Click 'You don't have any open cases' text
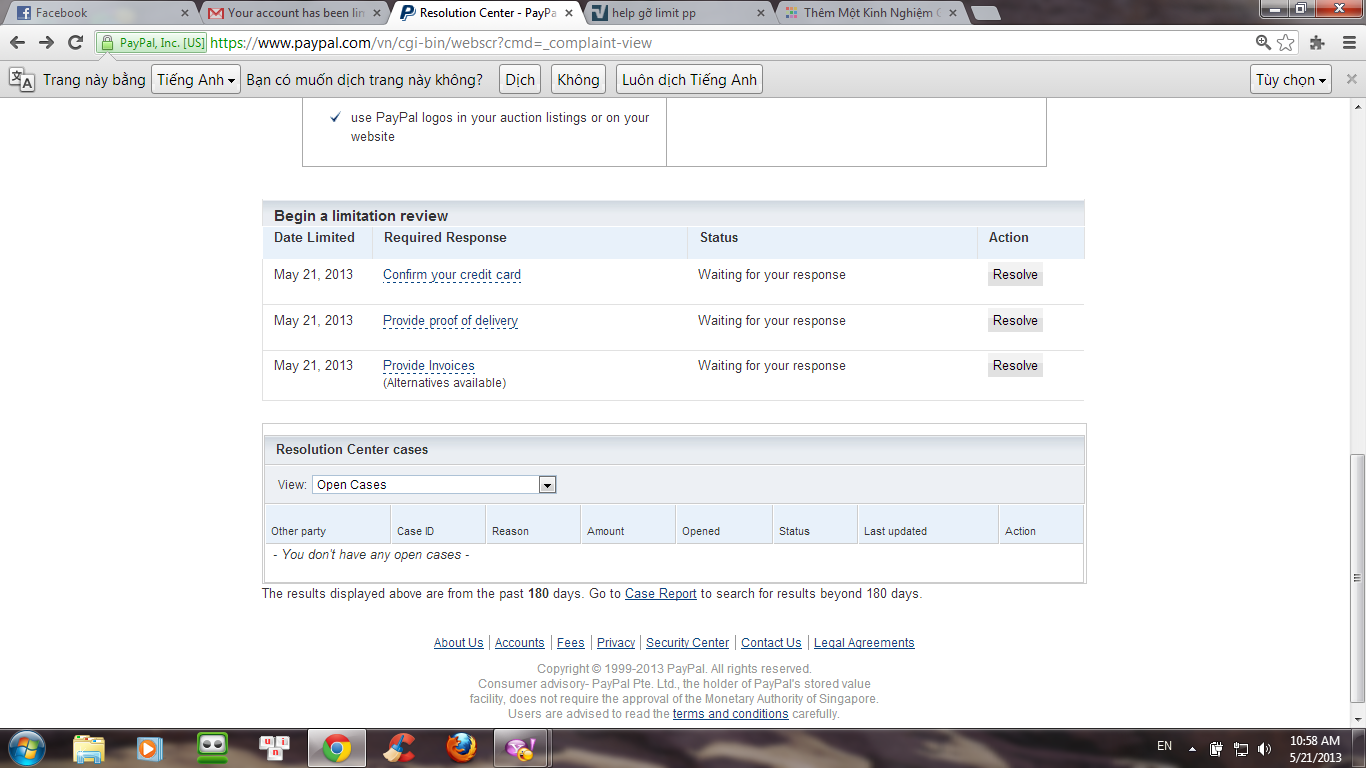Screen dimensions: 1366x768 [371, 555]
